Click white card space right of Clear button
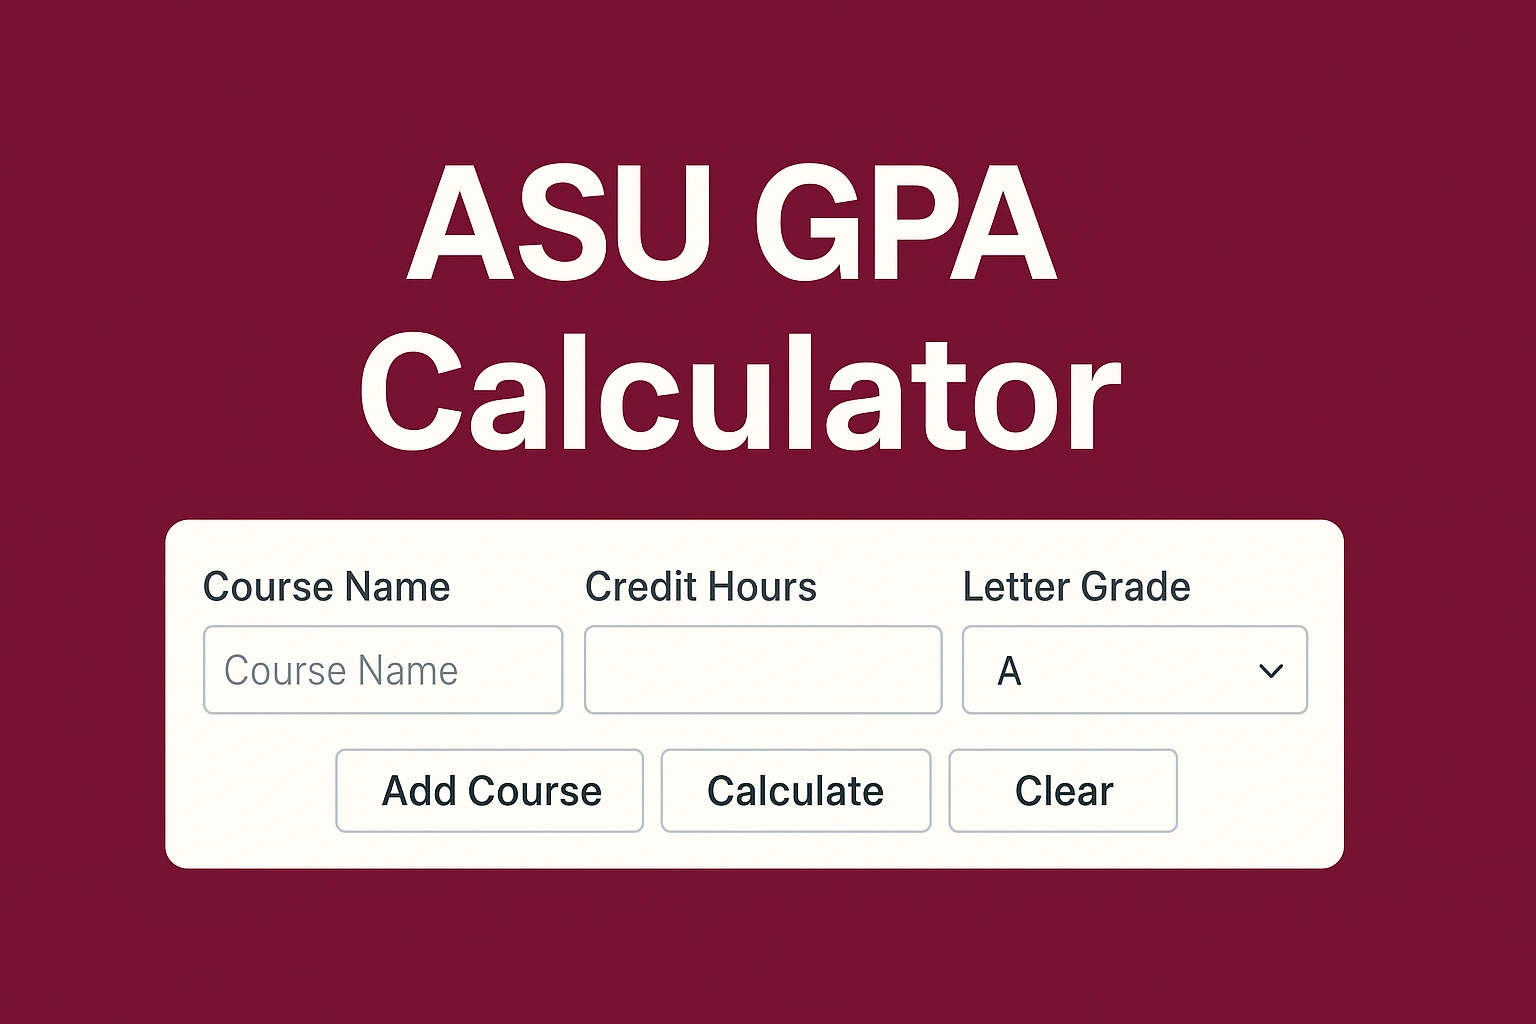This screenshot has height=1024, width=1536. click(x=1260, y=790)
